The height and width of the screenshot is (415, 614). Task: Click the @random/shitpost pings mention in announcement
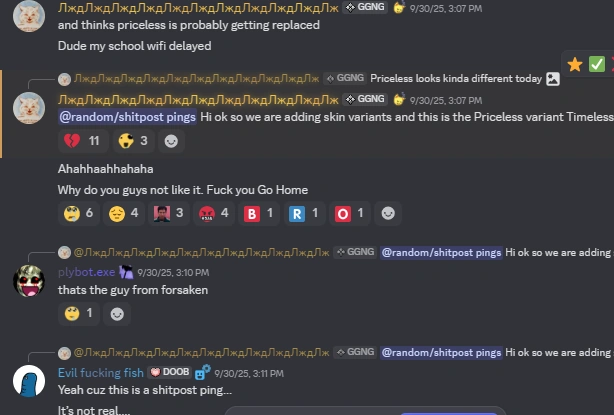coord(127,117)
